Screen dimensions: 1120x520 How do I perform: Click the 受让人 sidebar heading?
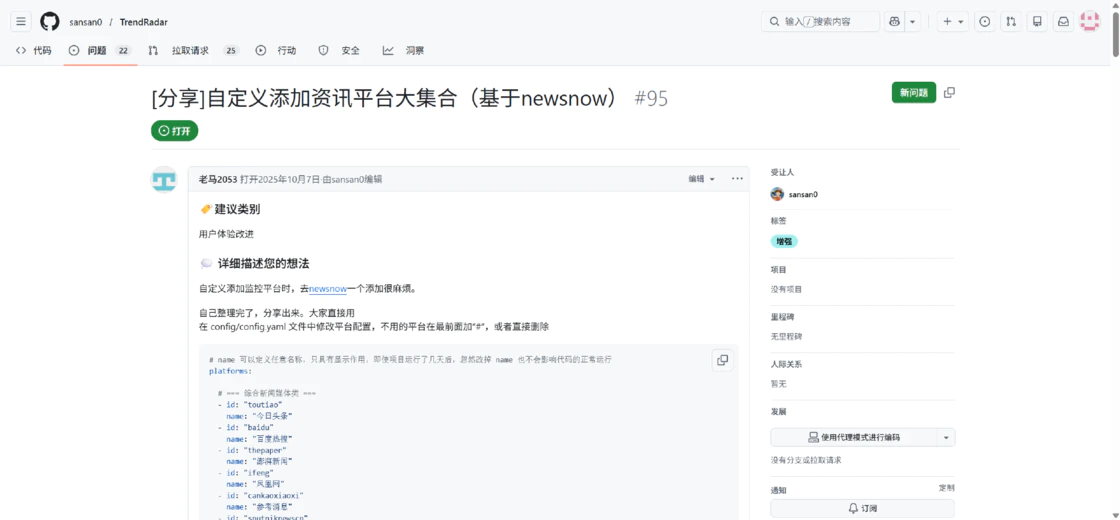(x=782, y=172)
